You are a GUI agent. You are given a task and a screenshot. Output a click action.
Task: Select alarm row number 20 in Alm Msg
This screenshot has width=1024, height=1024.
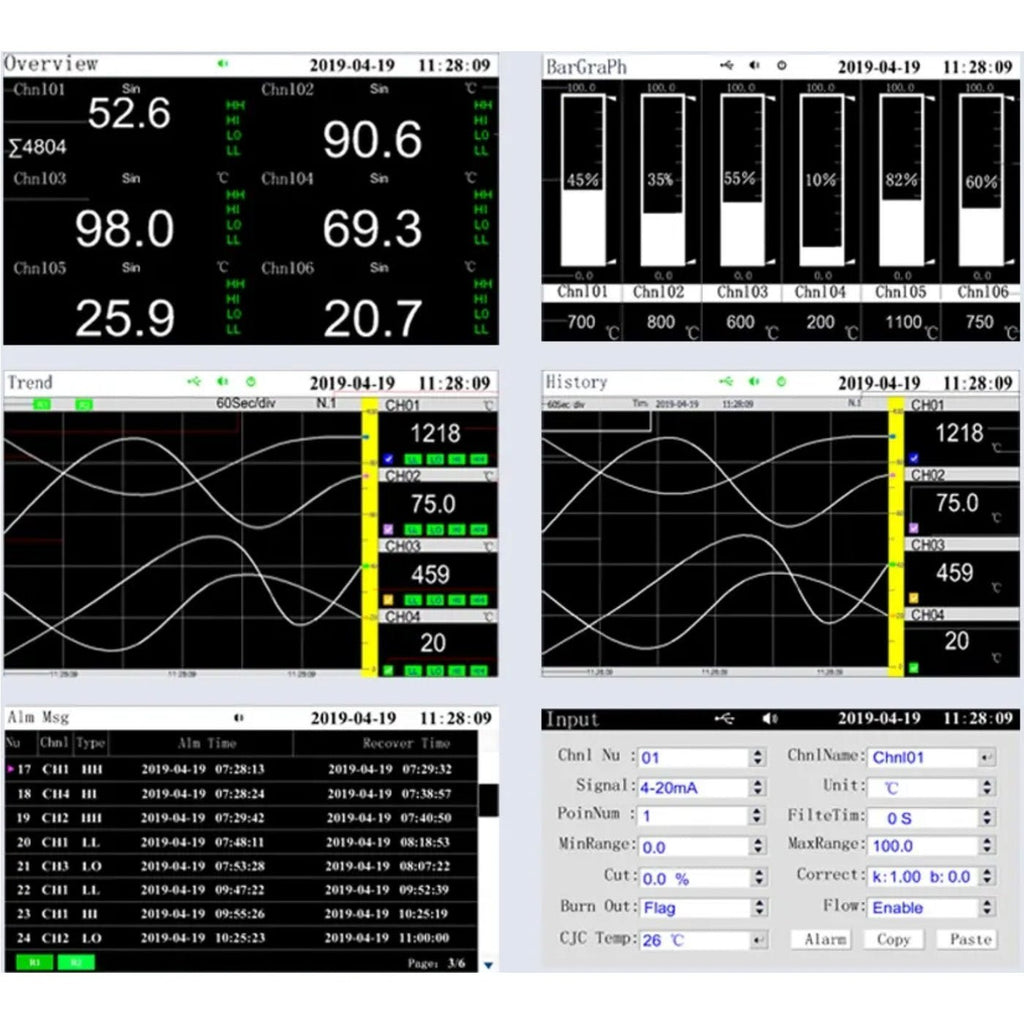coord(241,842)
